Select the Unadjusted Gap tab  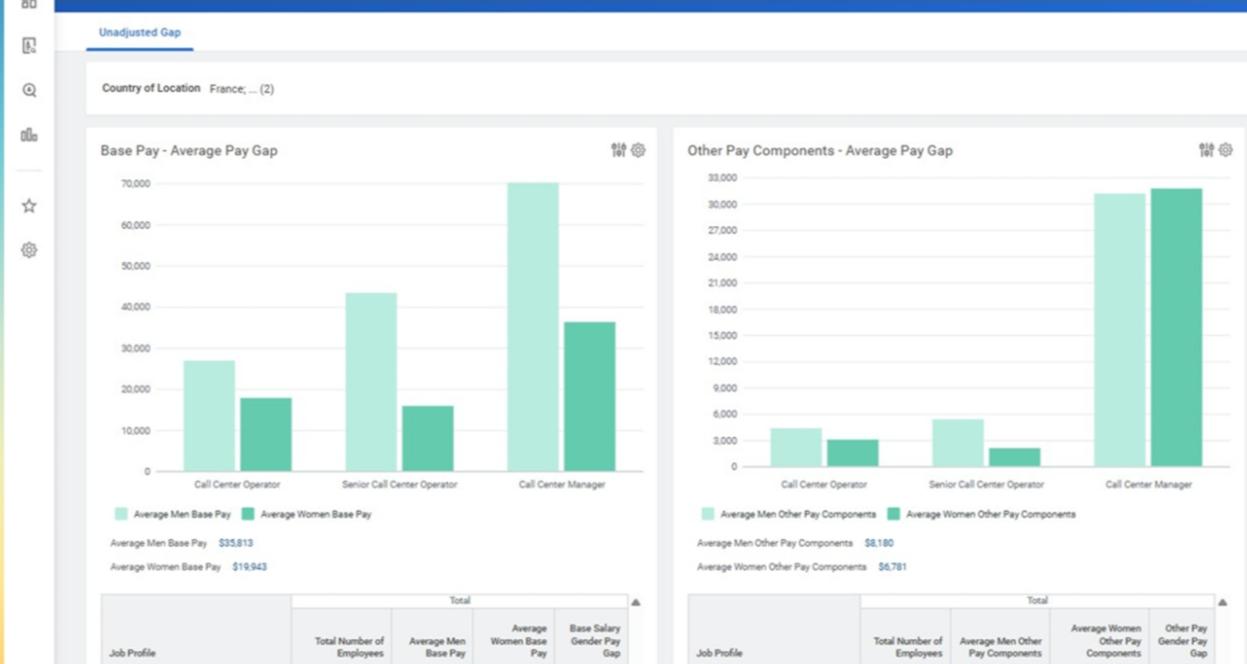pos(140,33)
